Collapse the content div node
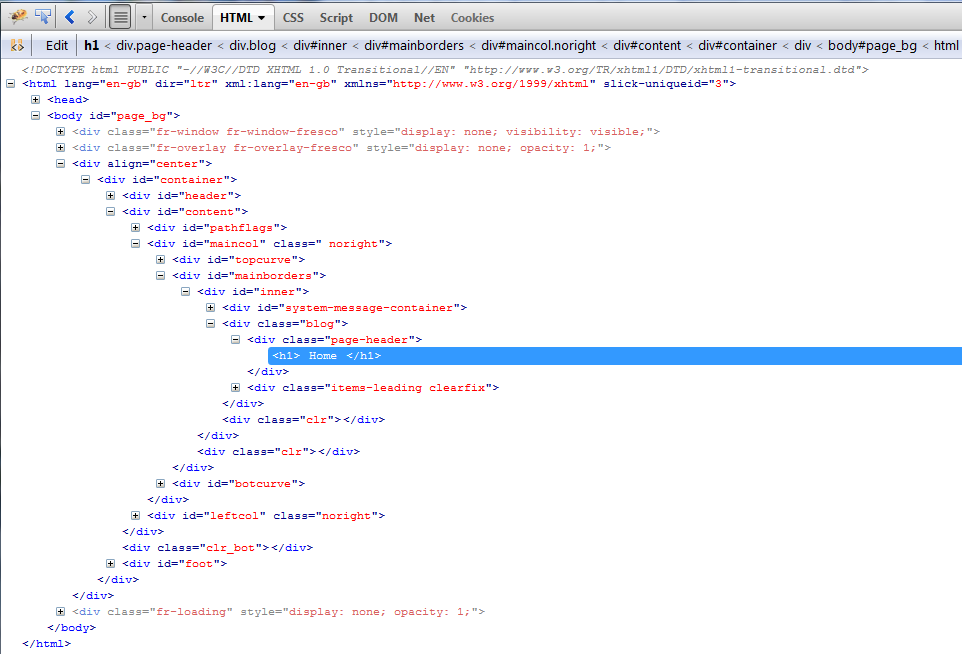 pyautogui.click(x=110, y=211)
